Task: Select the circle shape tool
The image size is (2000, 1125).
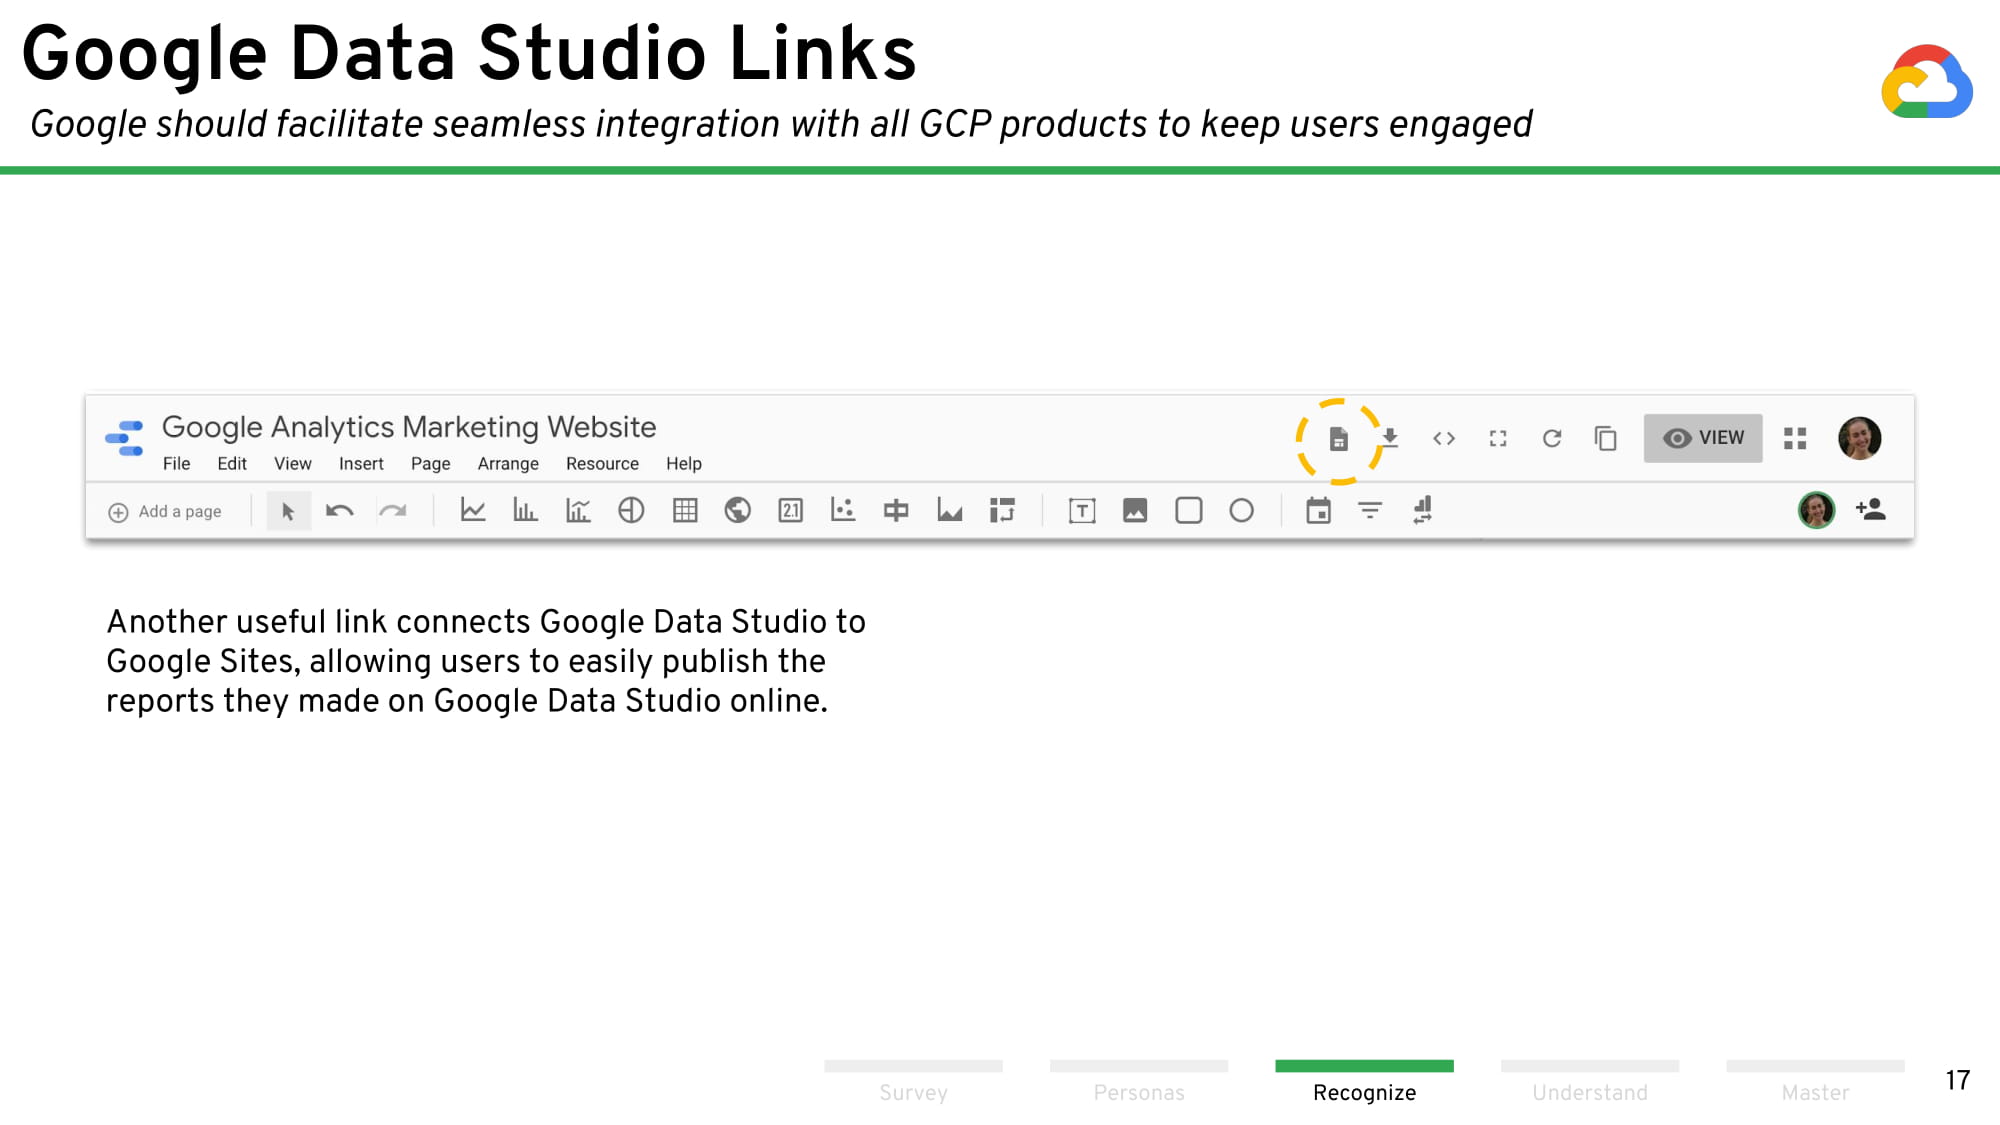Action: 1242,511
